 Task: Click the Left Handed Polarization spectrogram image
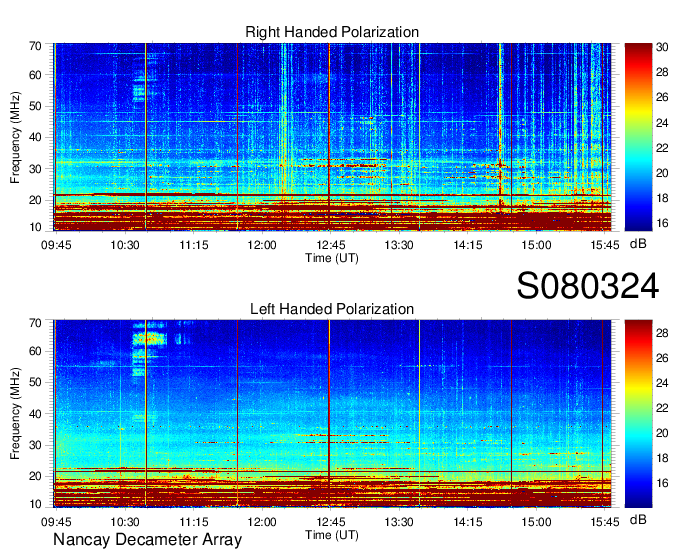pyautogui.click(x=332, y=414)
